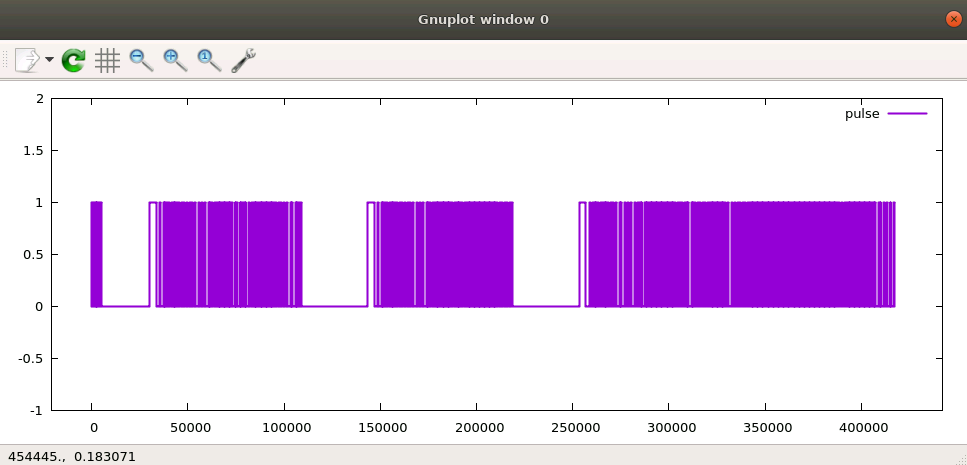Click the magnifier with minus sign
This screenshot has width=967, height=465.
tap(141, 60)
